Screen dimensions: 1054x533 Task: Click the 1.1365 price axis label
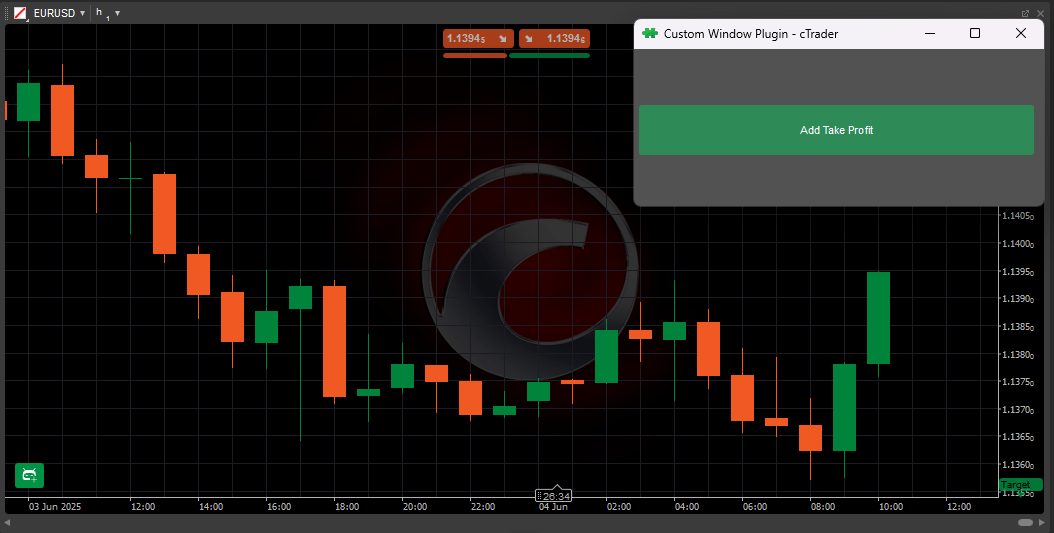coord(1018,437)
